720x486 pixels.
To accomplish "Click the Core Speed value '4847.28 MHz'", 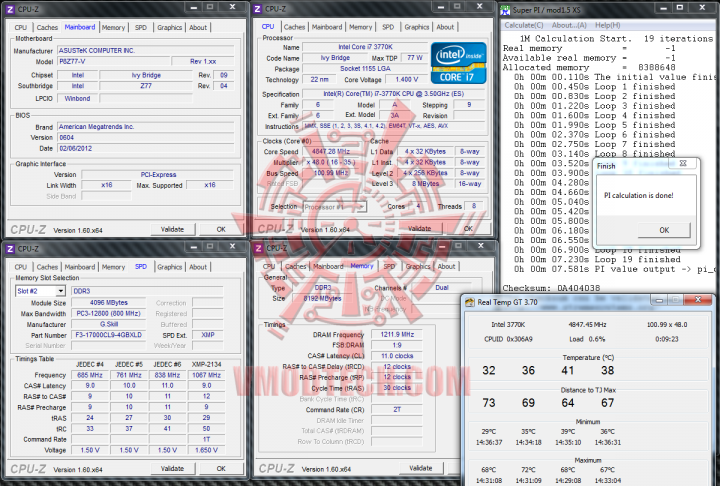I will (331, 151).
